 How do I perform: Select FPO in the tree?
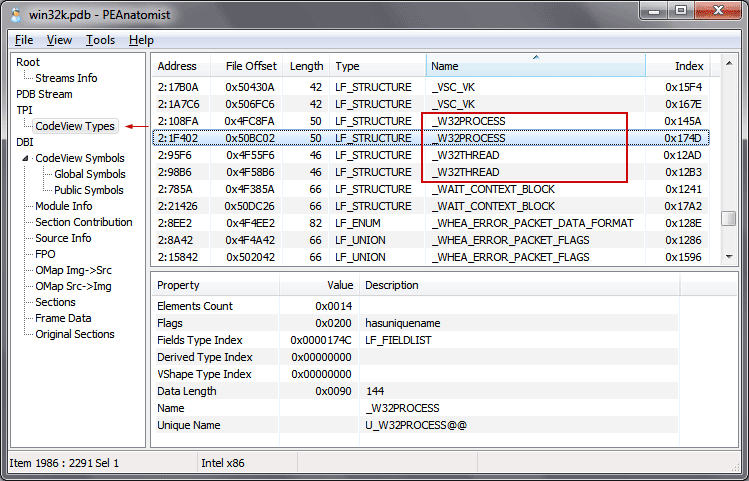45,254
